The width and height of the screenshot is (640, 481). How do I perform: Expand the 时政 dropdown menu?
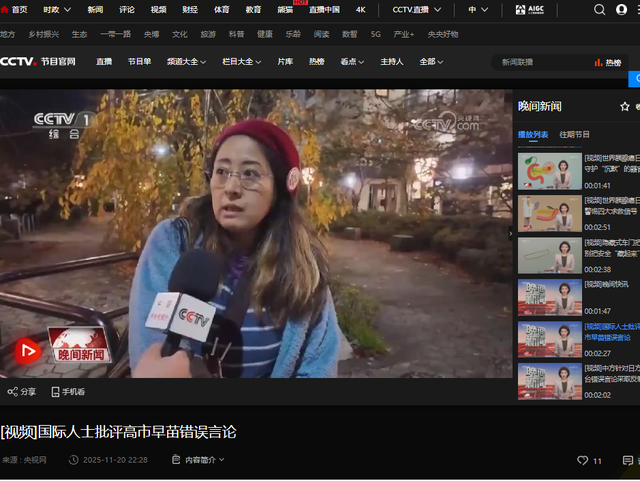pos(57,9)
